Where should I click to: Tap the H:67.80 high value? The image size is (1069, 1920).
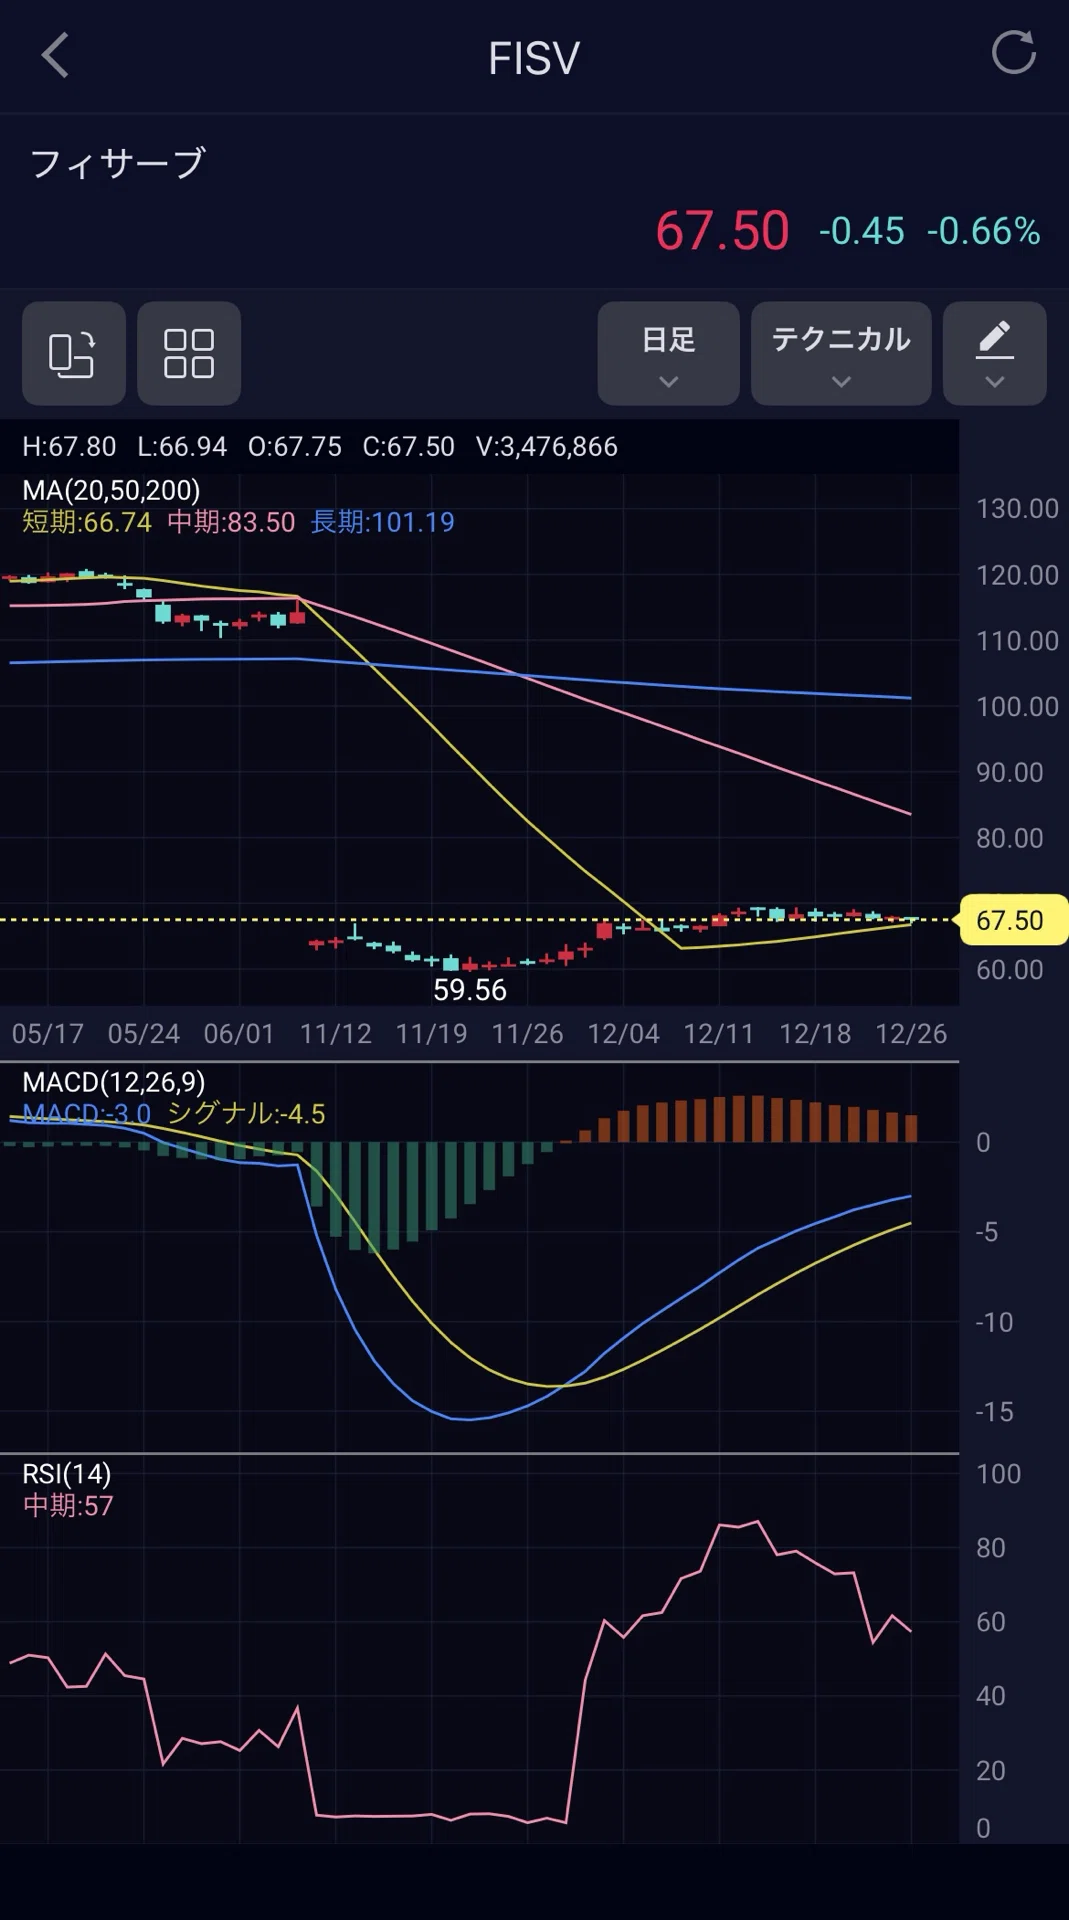[69, 446]
